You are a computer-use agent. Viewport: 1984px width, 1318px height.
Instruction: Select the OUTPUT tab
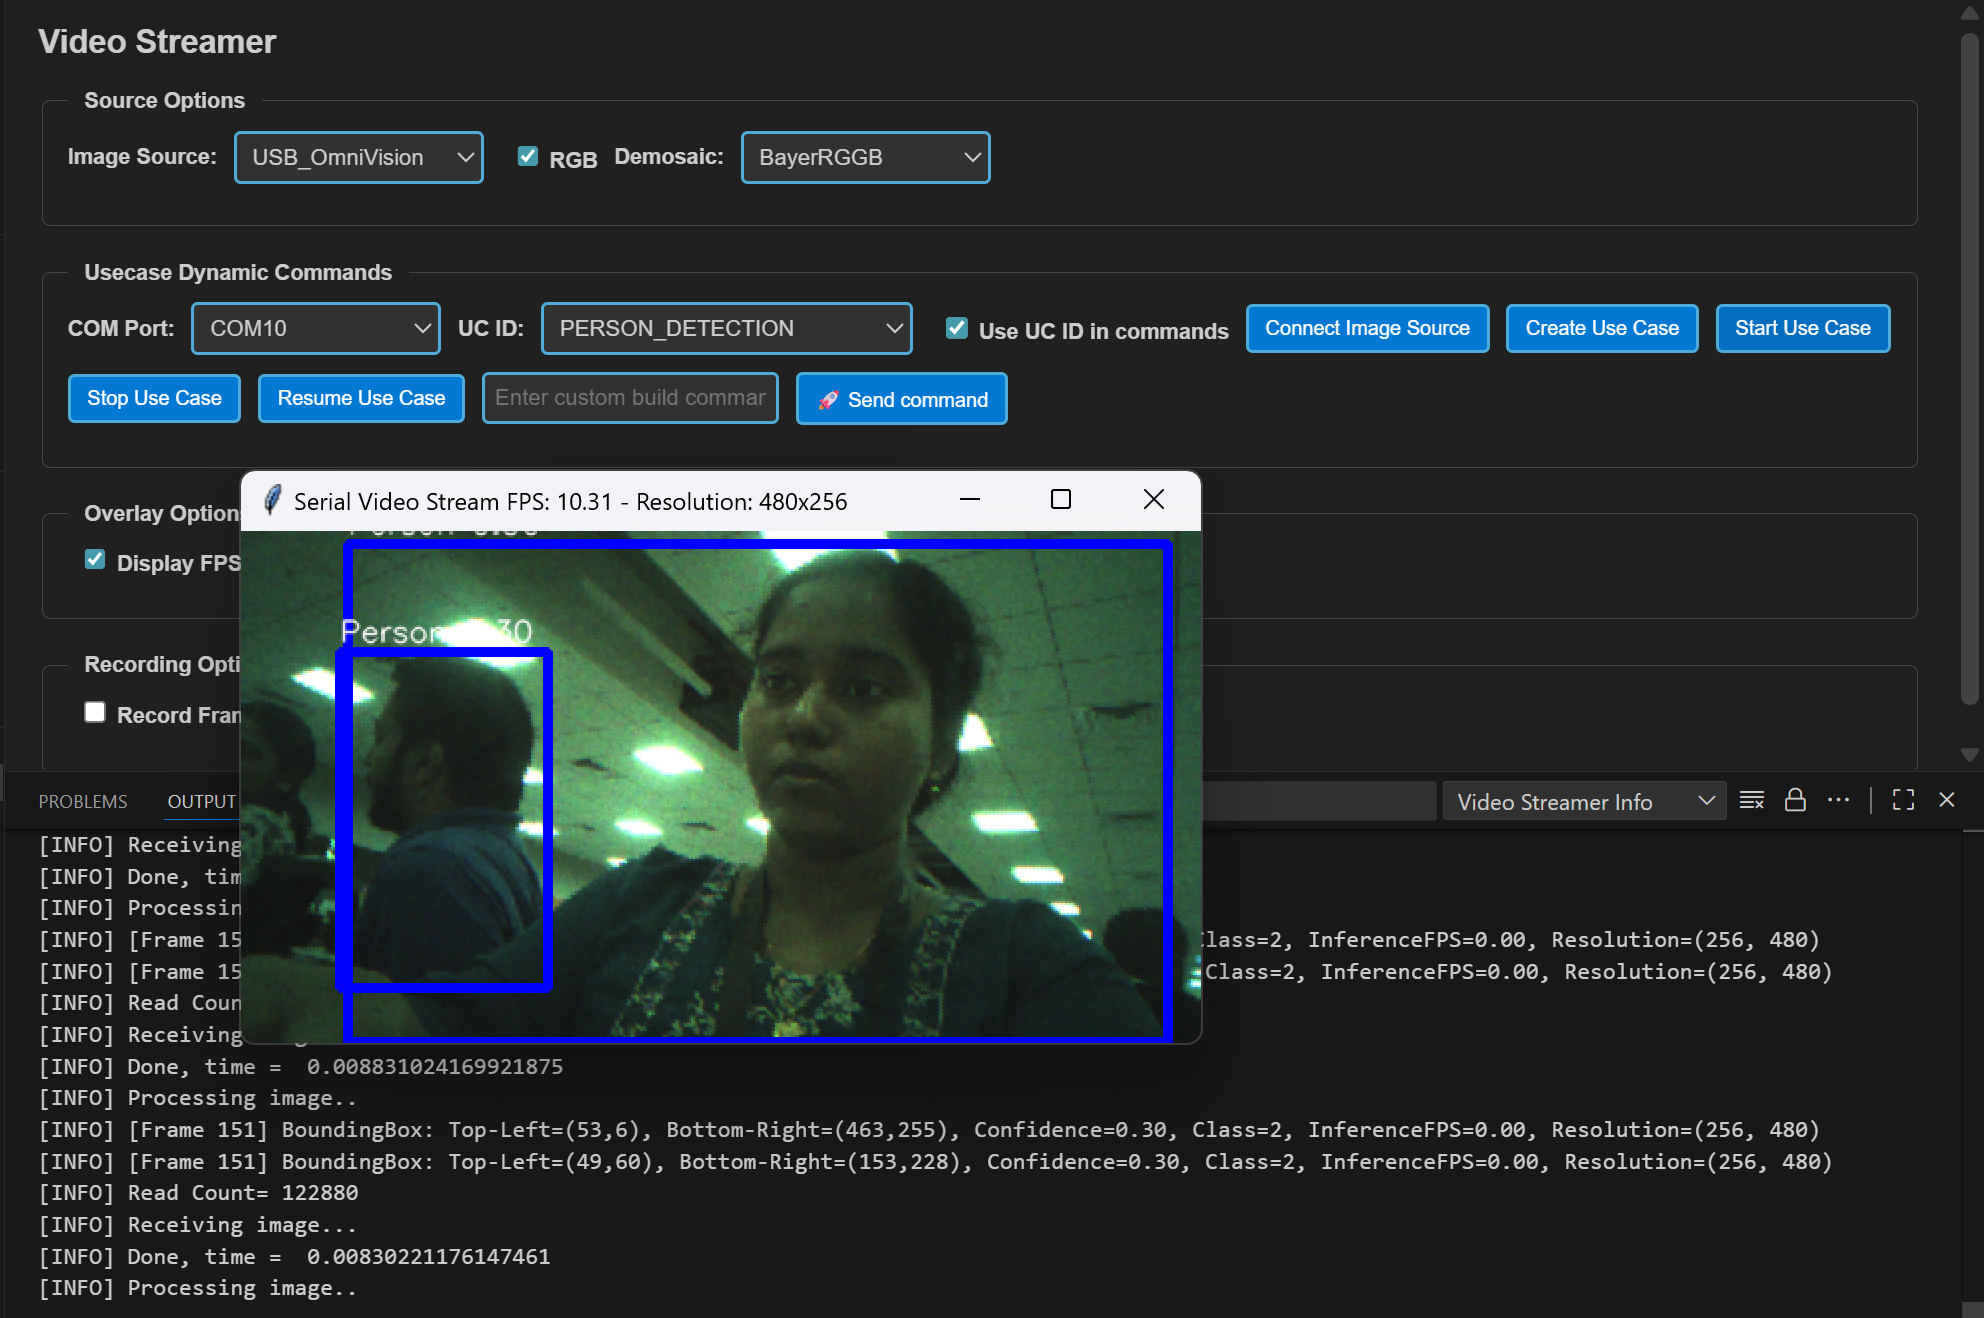[201, 800]
